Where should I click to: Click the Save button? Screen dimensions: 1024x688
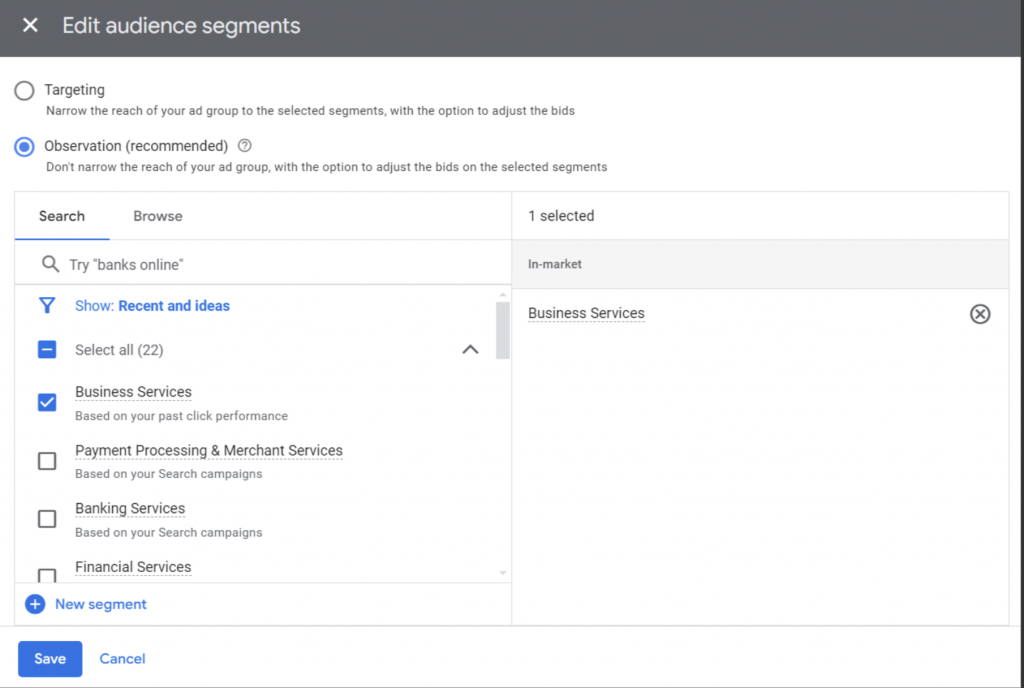point(50,659)
